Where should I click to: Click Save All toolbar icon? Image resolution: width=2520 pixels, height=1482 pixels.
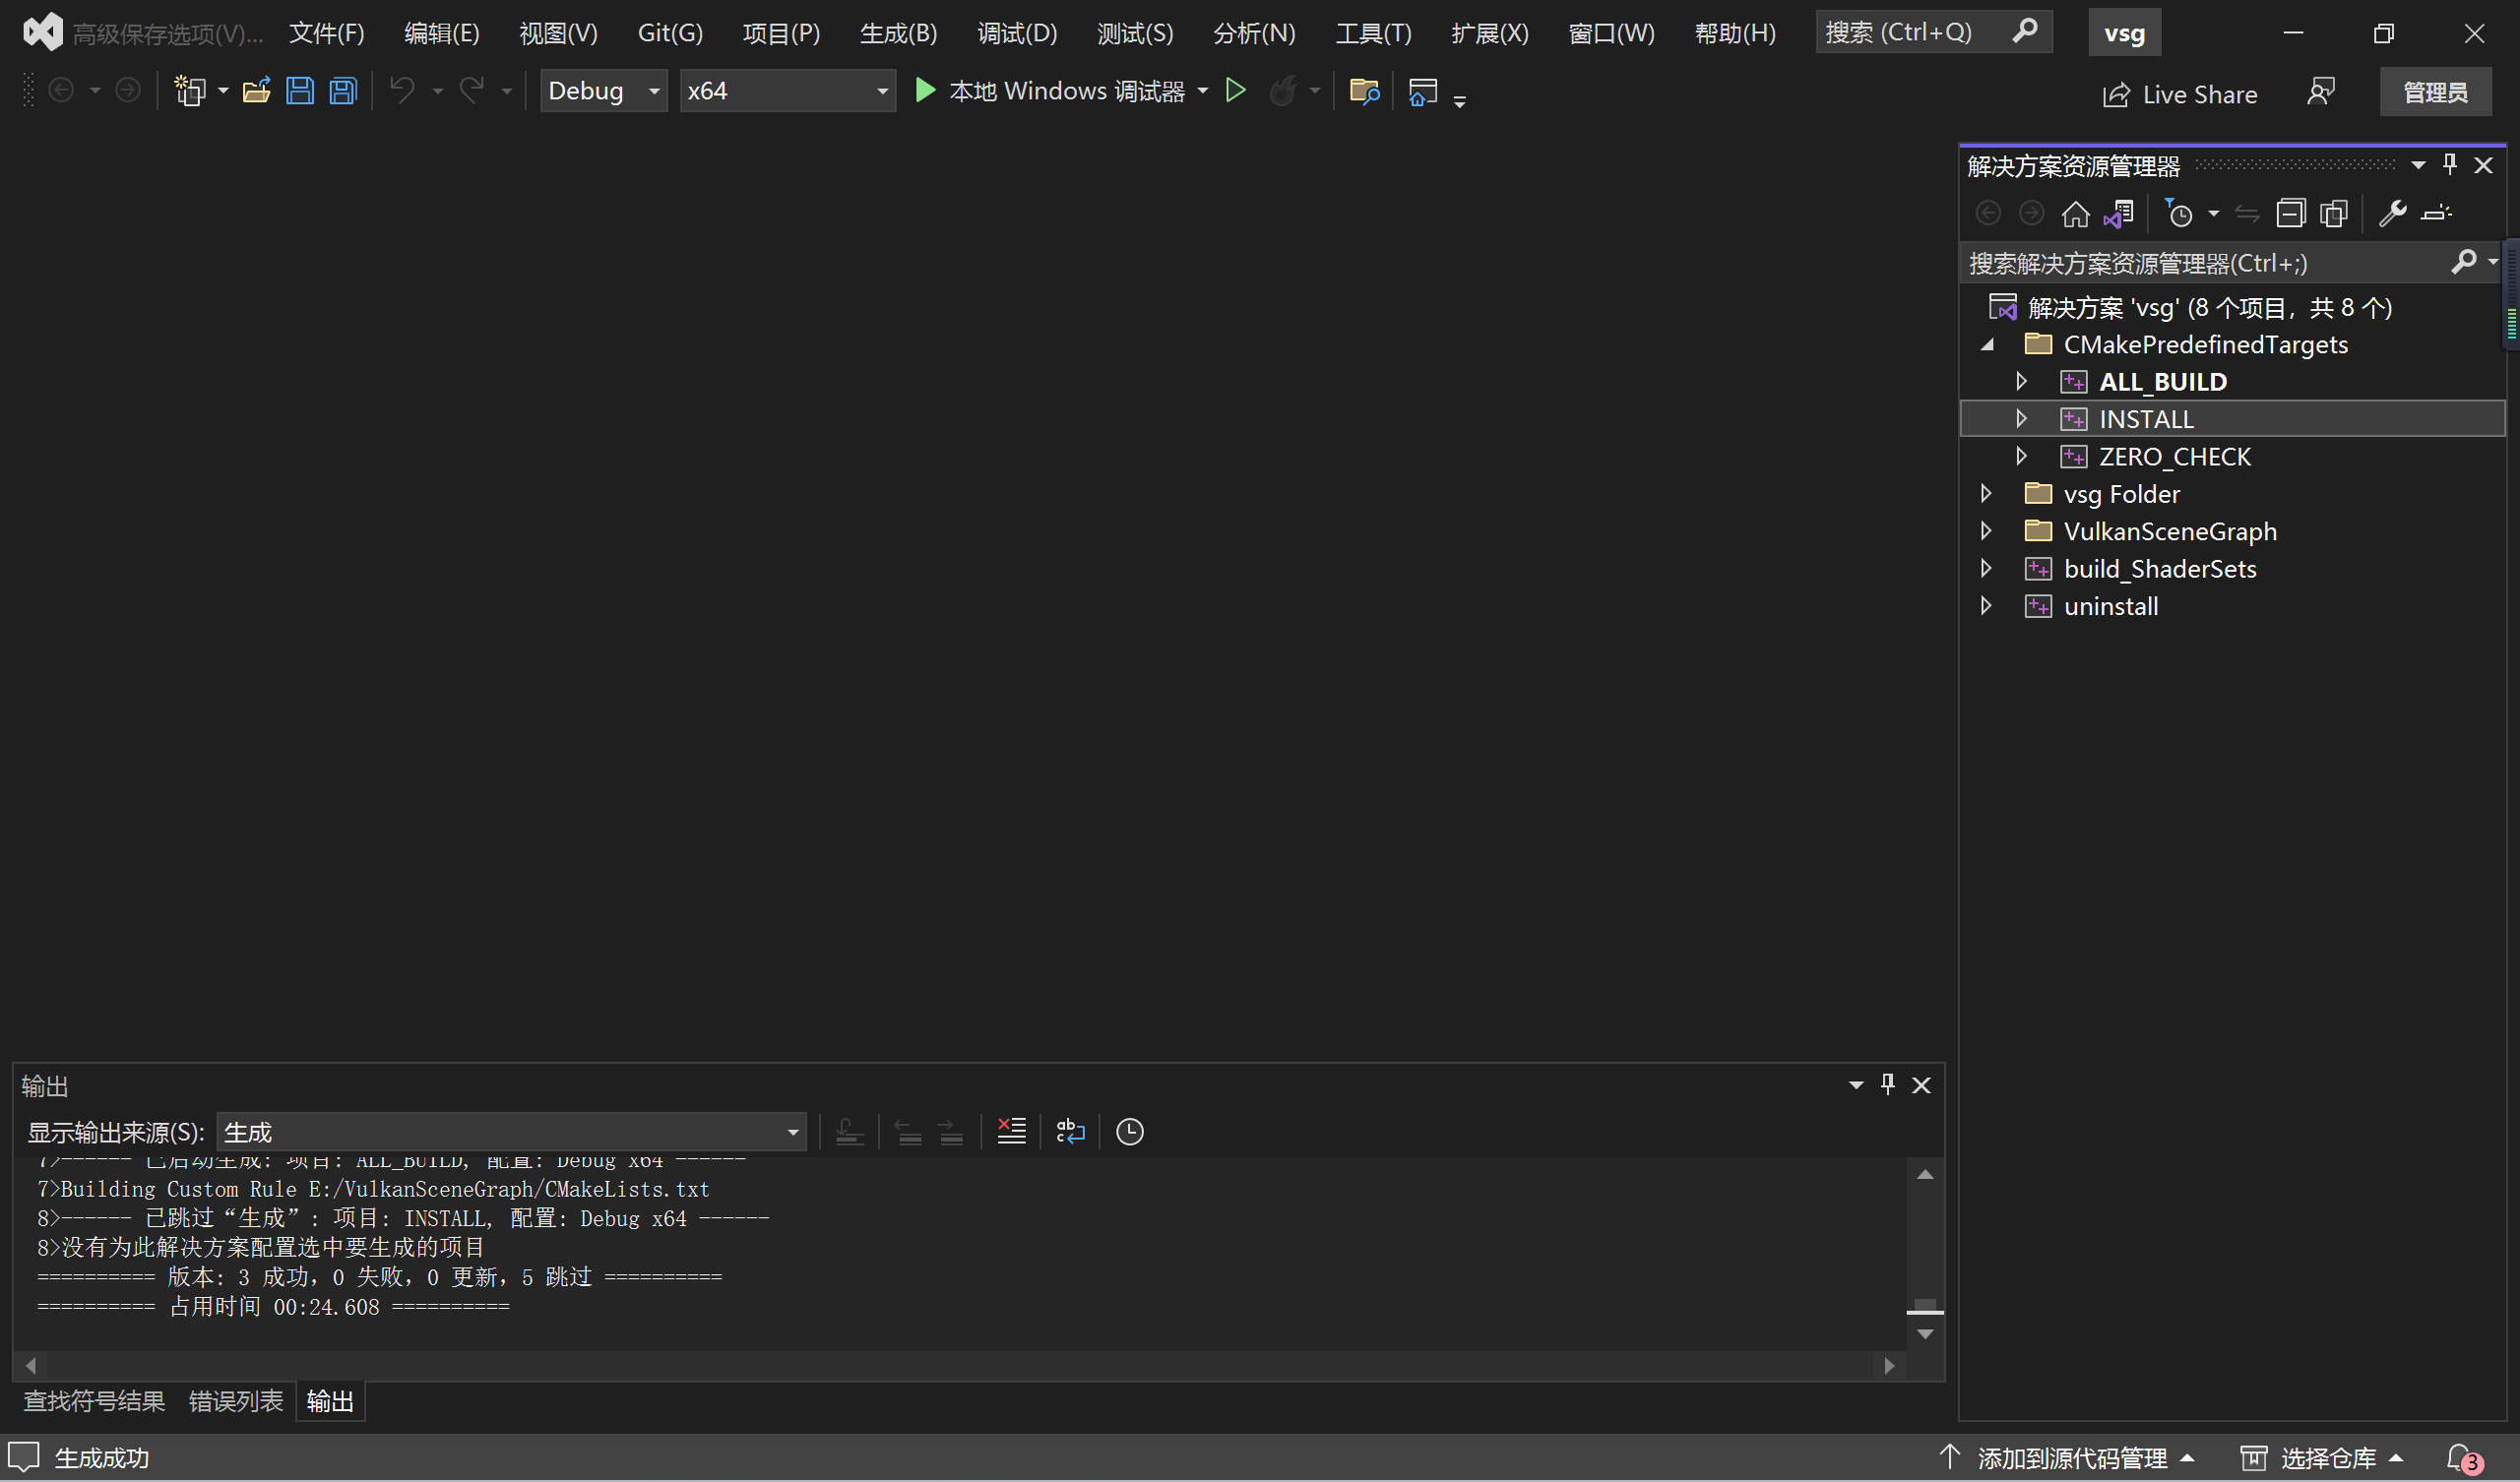341,90
